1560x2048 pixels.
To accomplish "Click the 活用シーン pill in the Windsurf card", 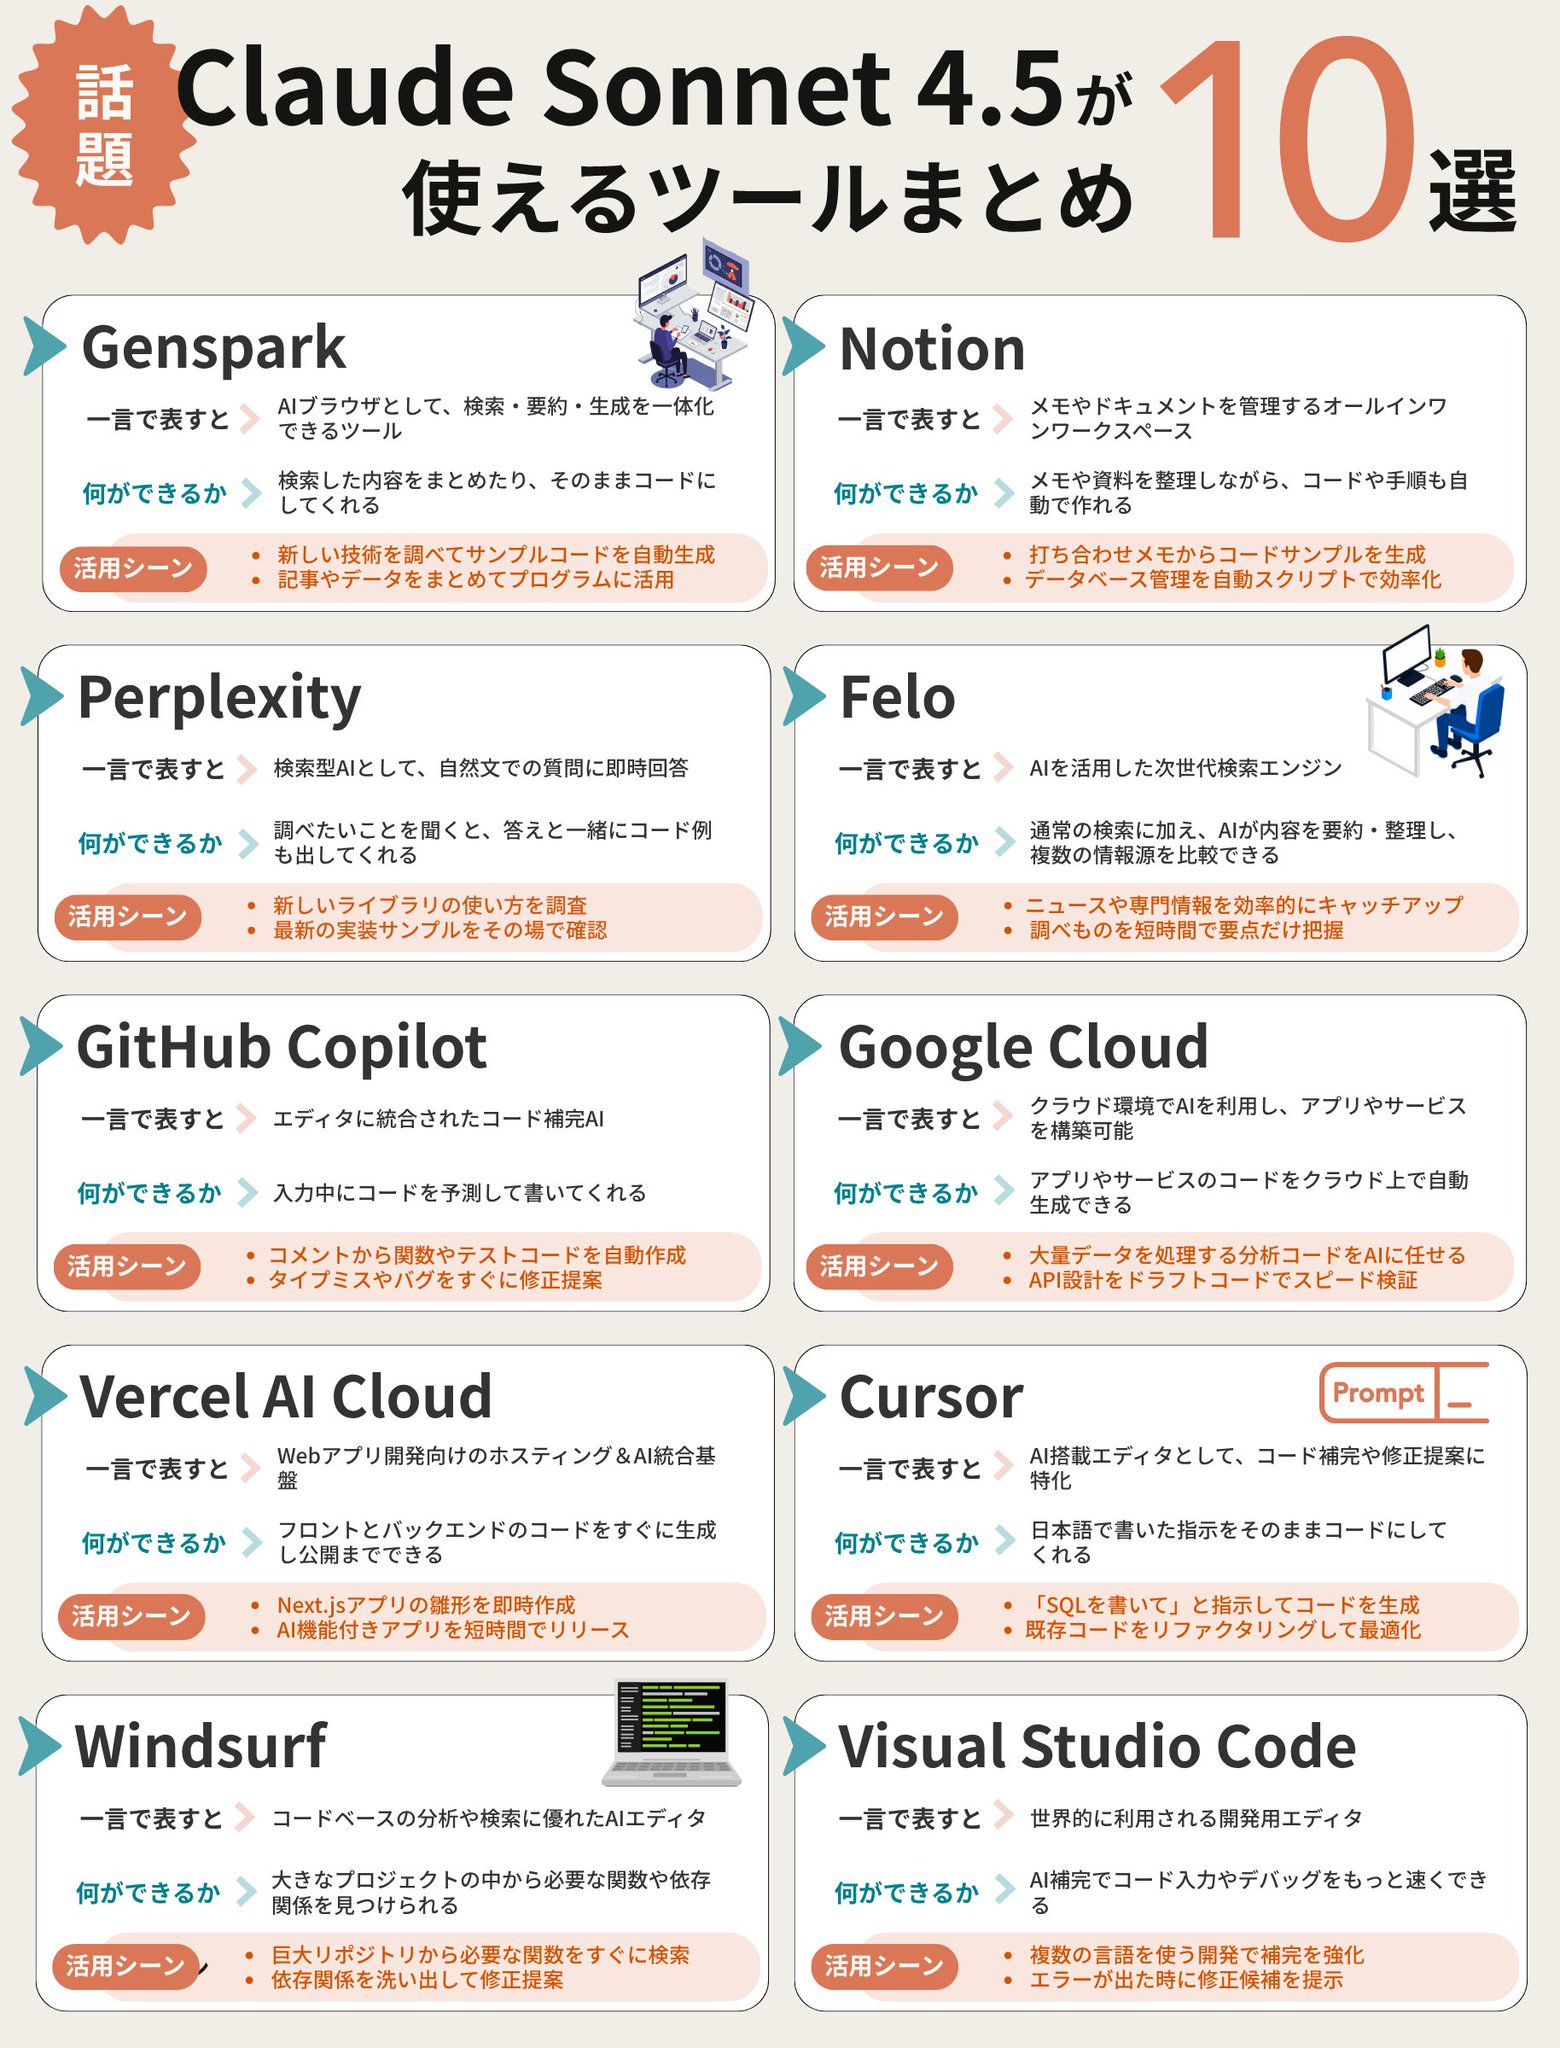I will (x=126, y=1967).
